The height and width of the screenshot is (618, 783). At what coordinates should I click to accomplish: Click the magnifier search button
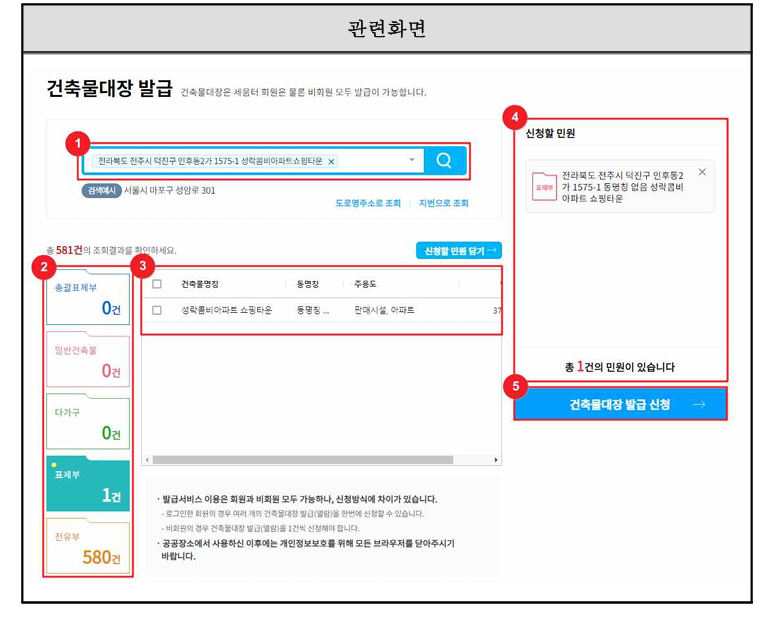click(x=444, y=161)
